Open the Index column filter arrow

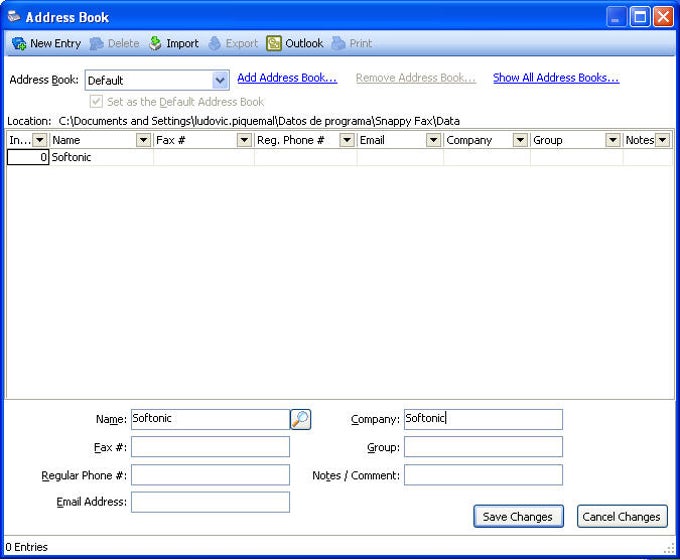point(39,140)
